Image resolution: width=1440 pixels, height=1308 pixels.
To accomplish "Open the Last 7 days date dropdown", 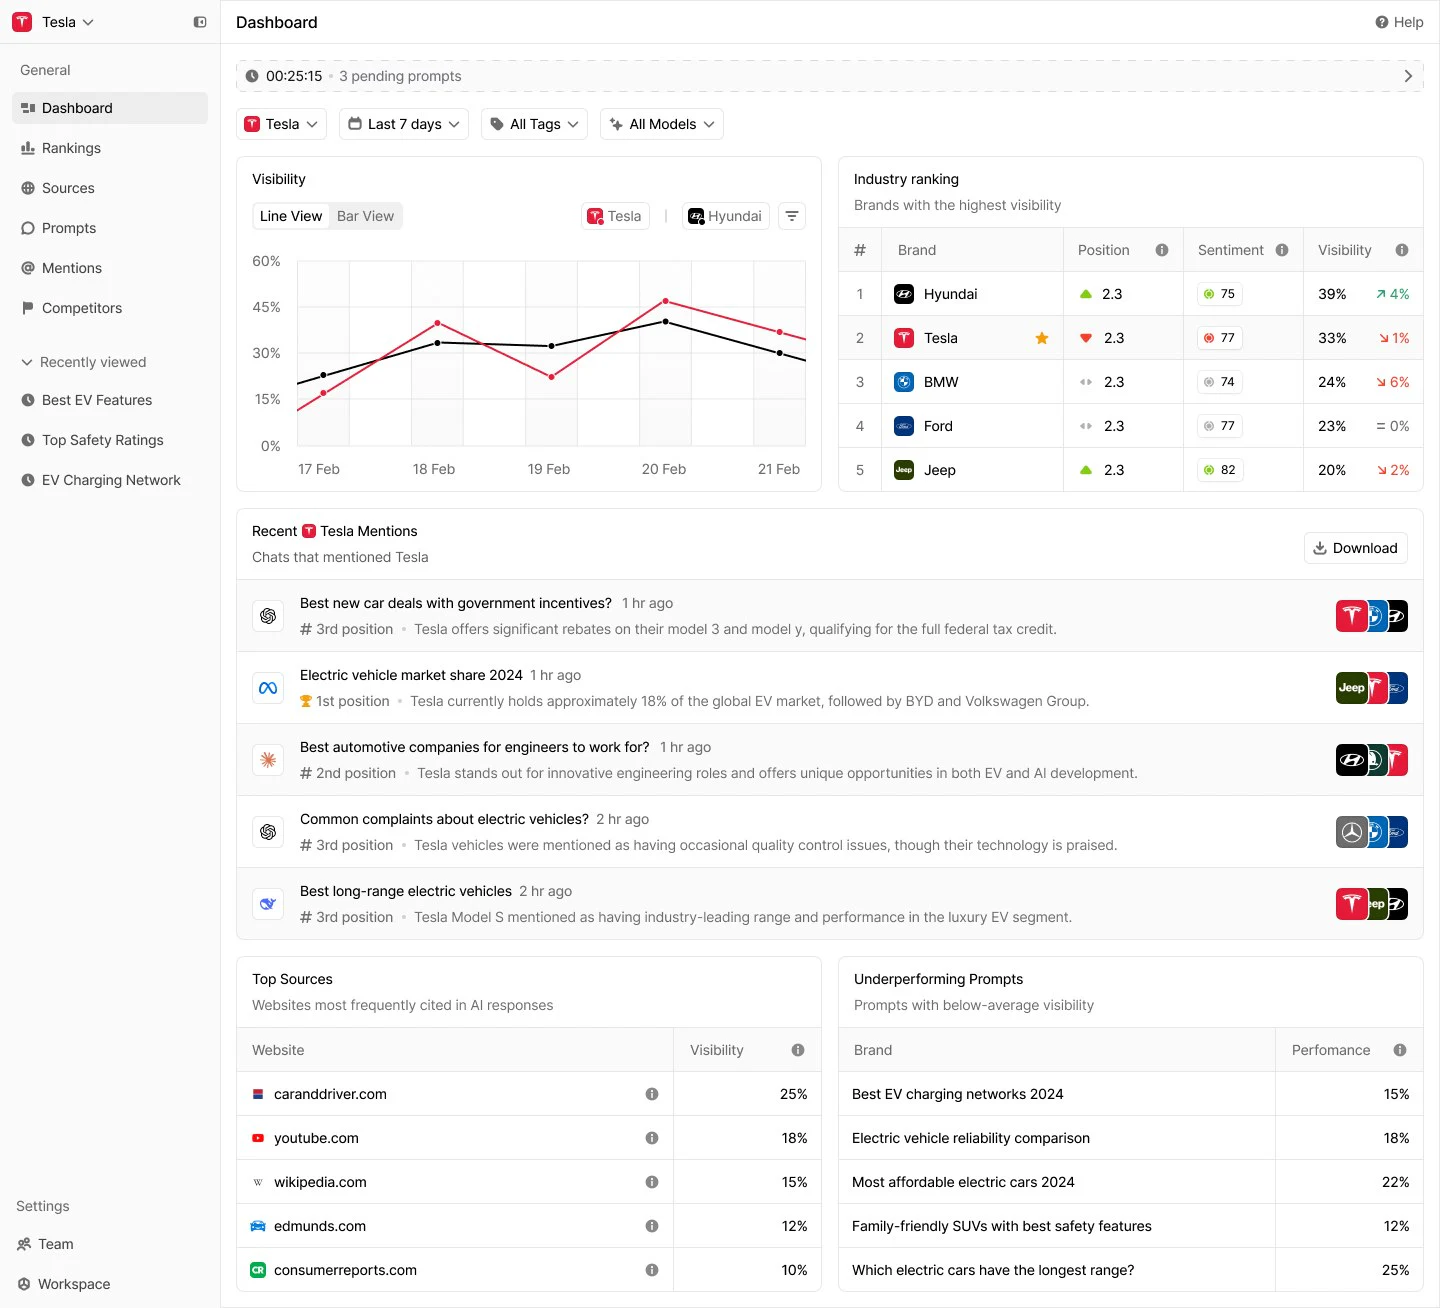I will pos(404,124).
